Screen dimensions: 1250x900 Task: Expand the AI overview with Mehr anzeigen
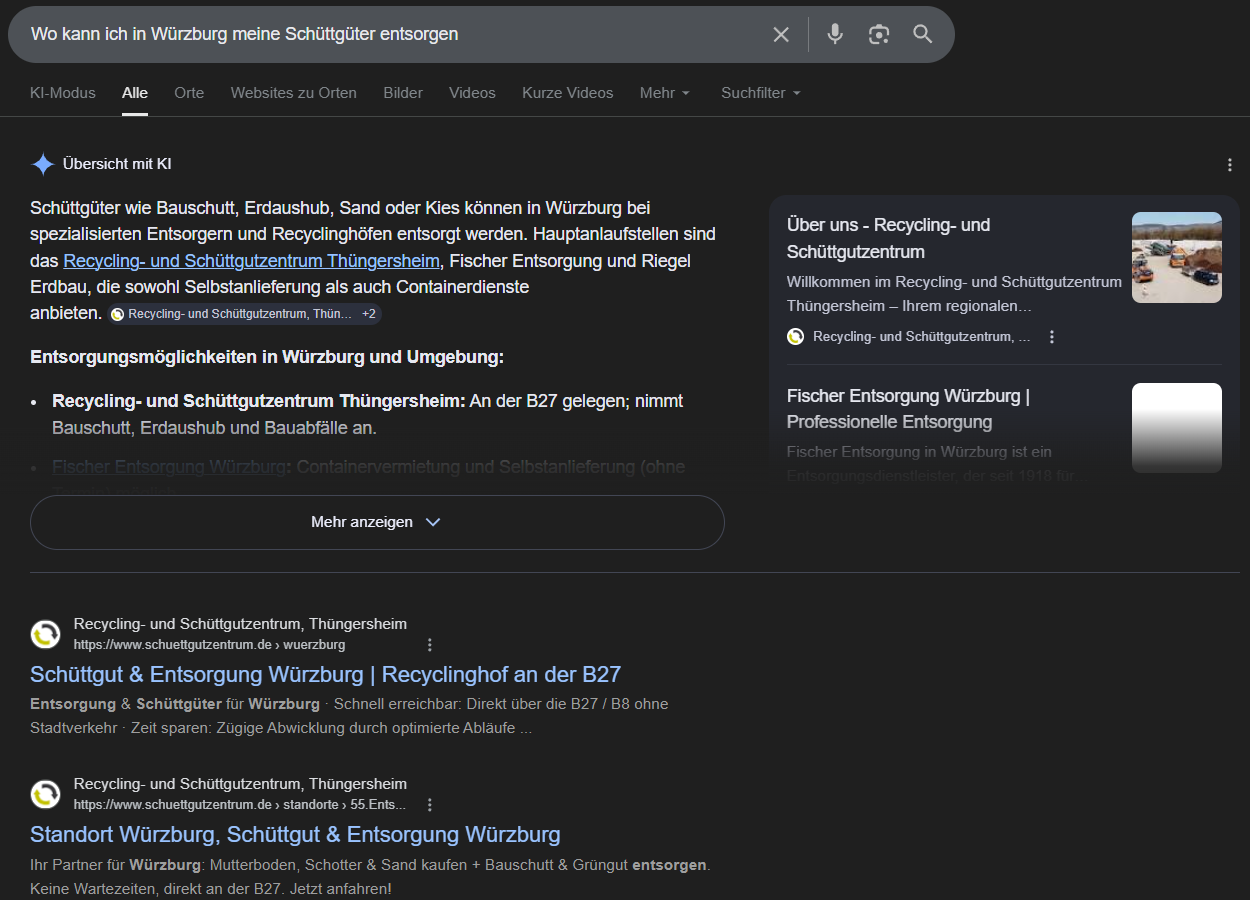click(376, 521)
